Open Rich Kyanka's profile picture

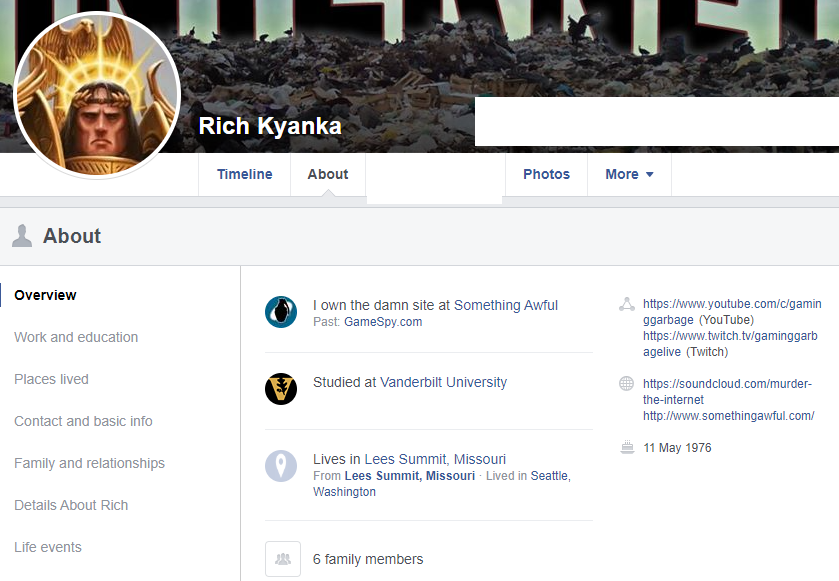click(x=97, y=95)
